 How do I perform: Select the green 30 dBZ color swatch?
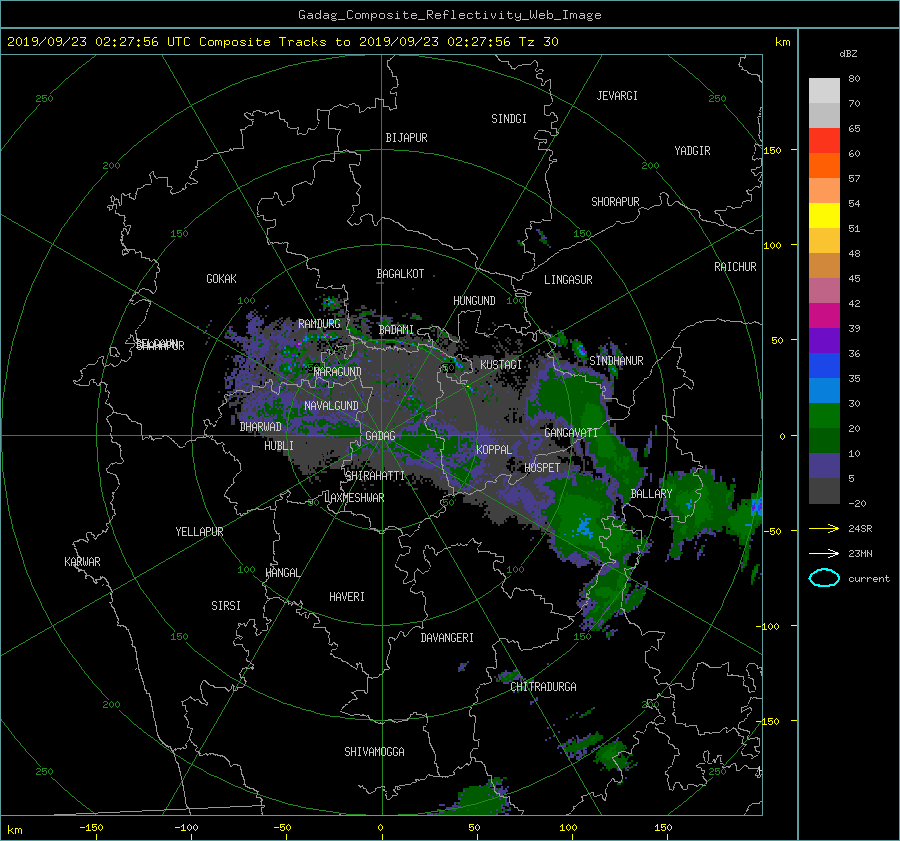[x=824, y=416]
